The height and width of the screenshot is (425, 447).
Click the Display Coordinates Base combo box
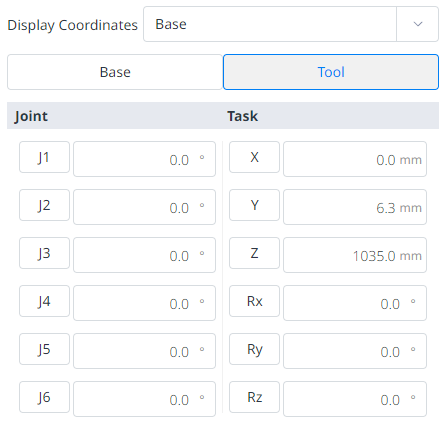291,24
